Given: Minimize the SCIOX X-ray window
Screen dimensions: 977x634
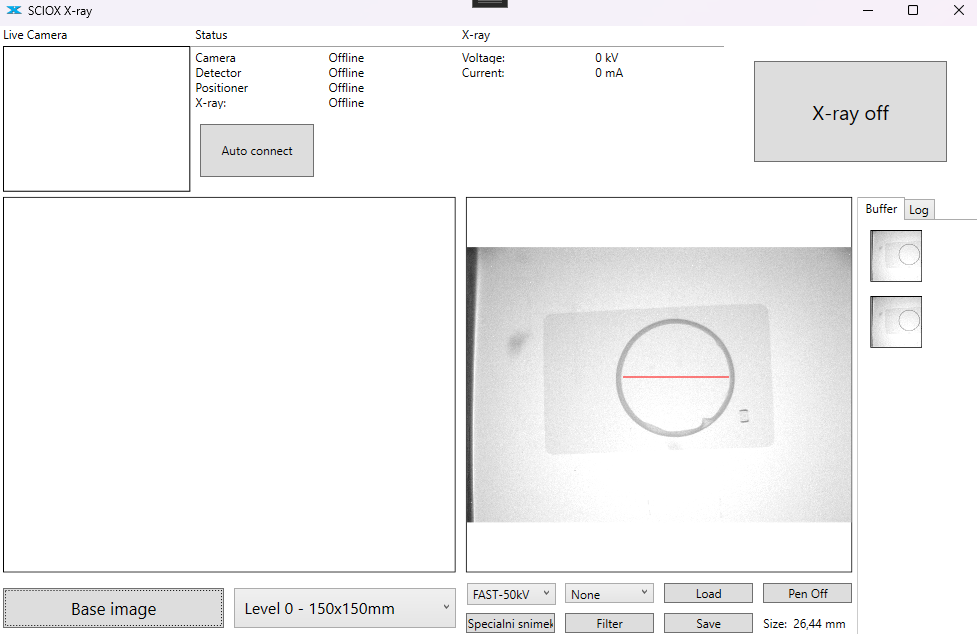Looking at the screenshot, I should coord(868,10).
